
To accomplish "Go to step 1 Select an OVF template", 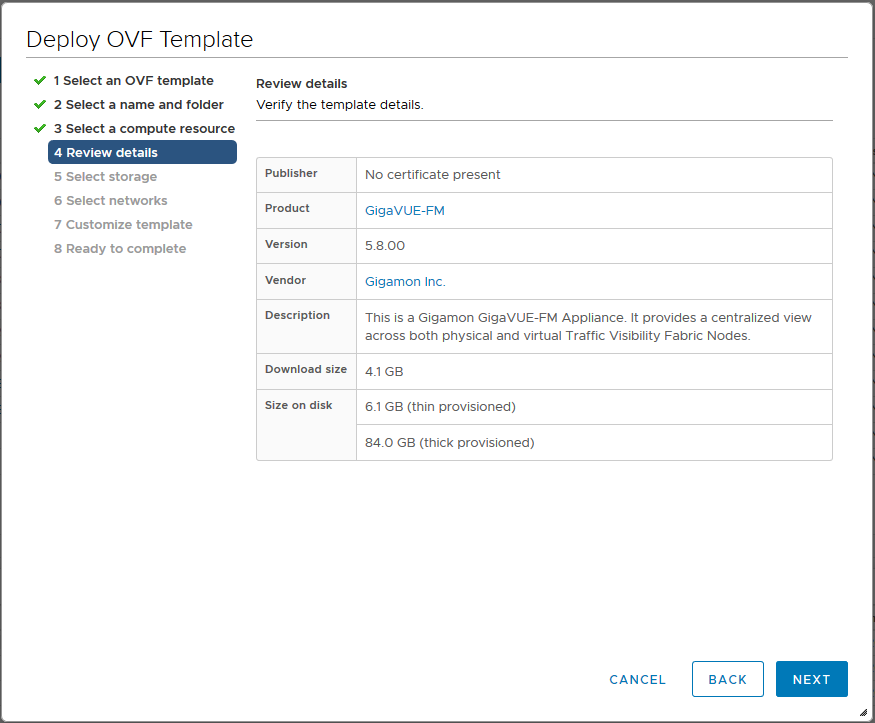I will (133, 80).
